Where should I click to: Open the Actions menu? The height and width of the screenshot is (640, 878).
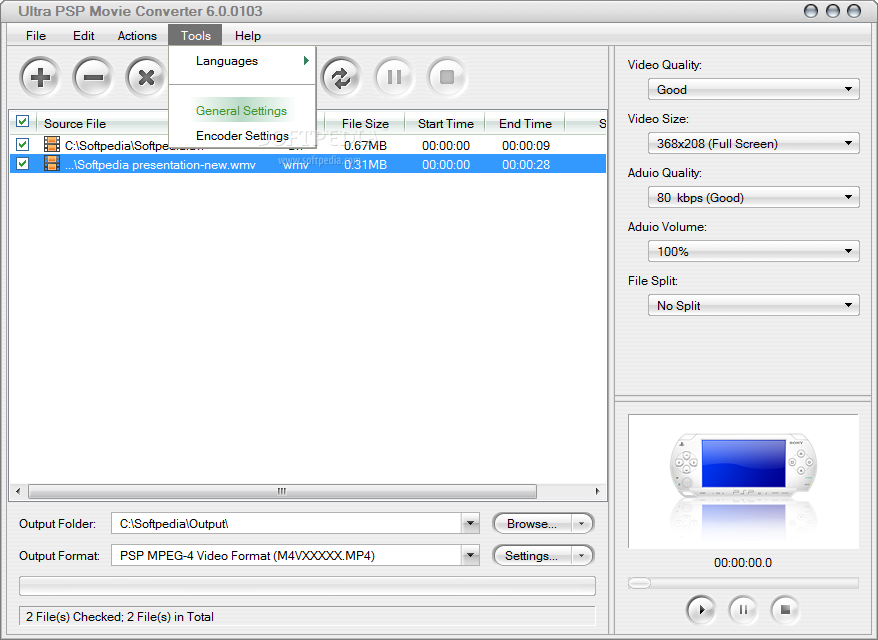(137, 35)
